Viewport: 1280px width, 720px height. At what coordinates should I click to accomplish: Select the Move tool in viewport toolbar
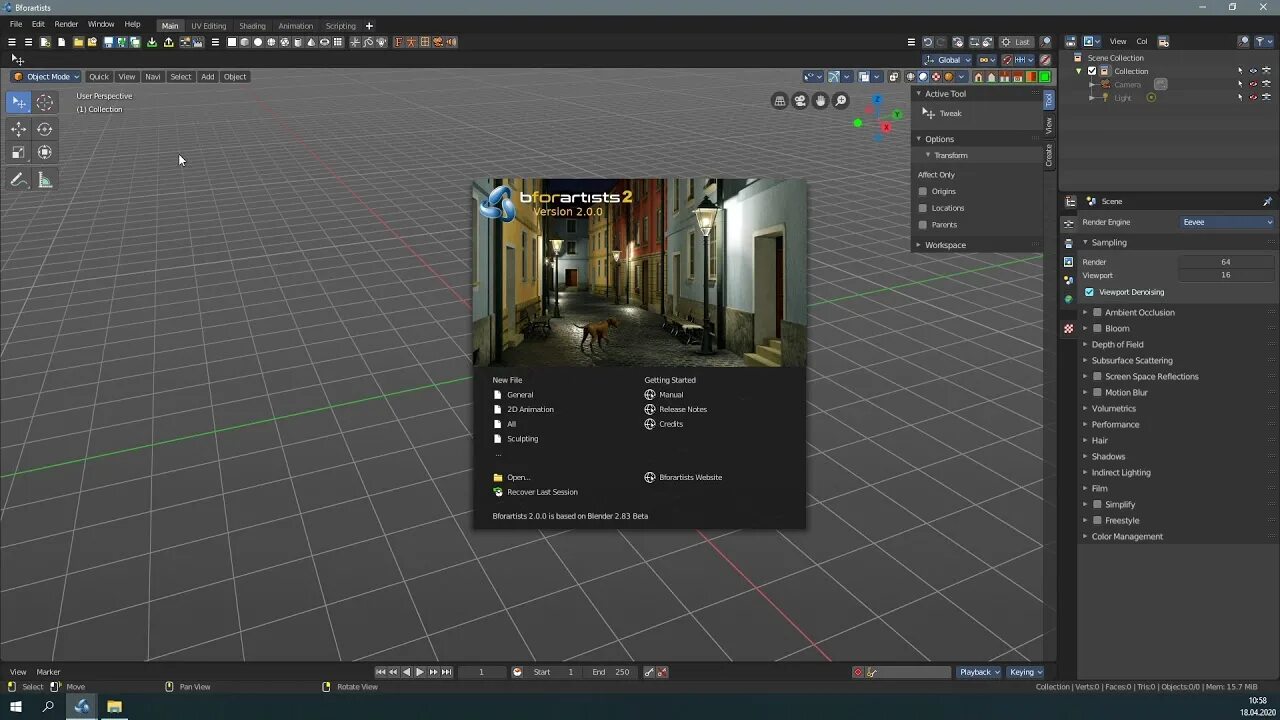(19, 129)
